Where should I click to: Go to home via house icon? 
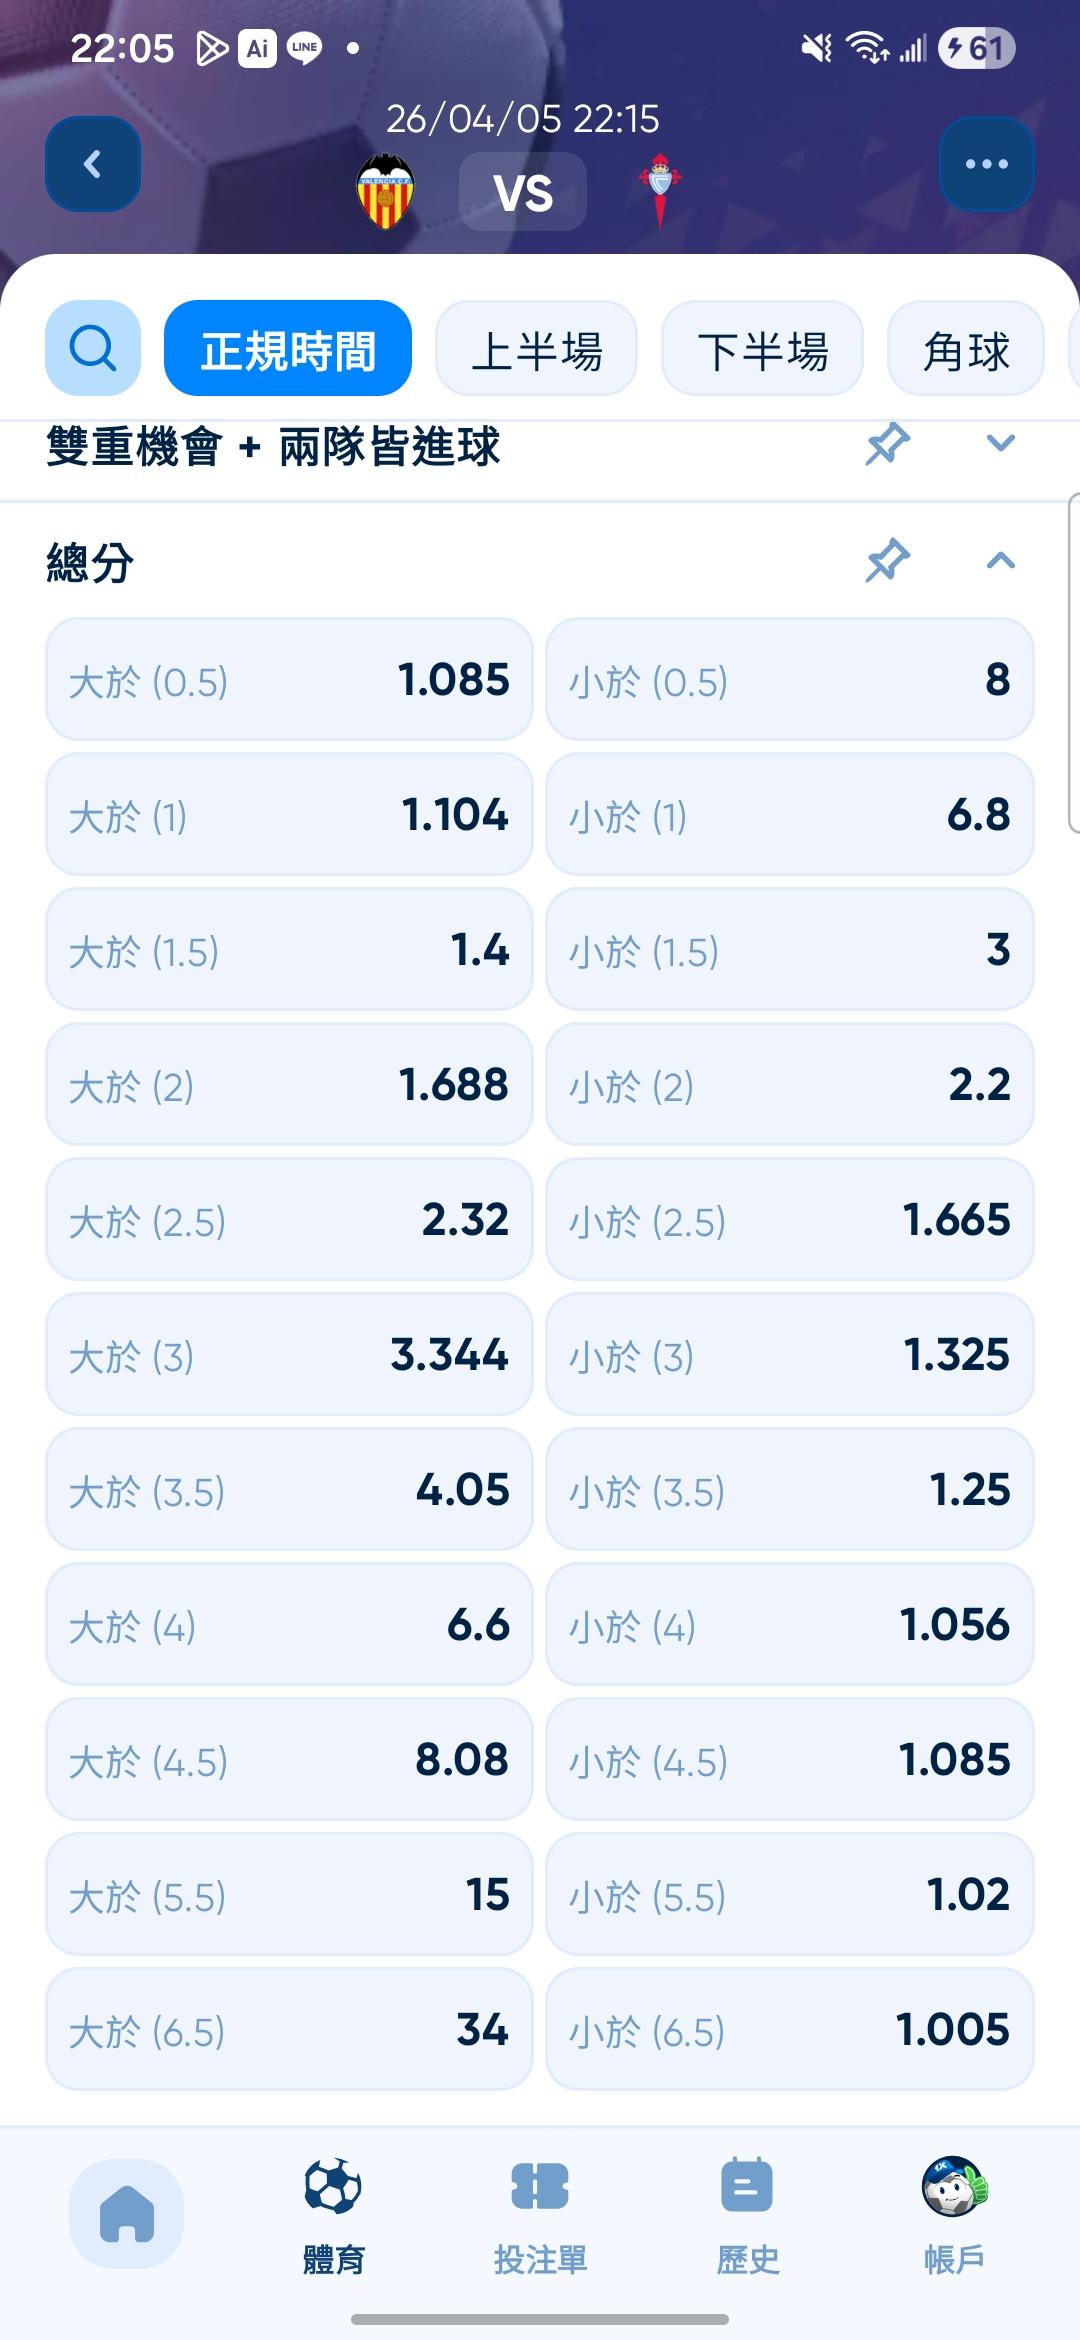(126, 2213)
